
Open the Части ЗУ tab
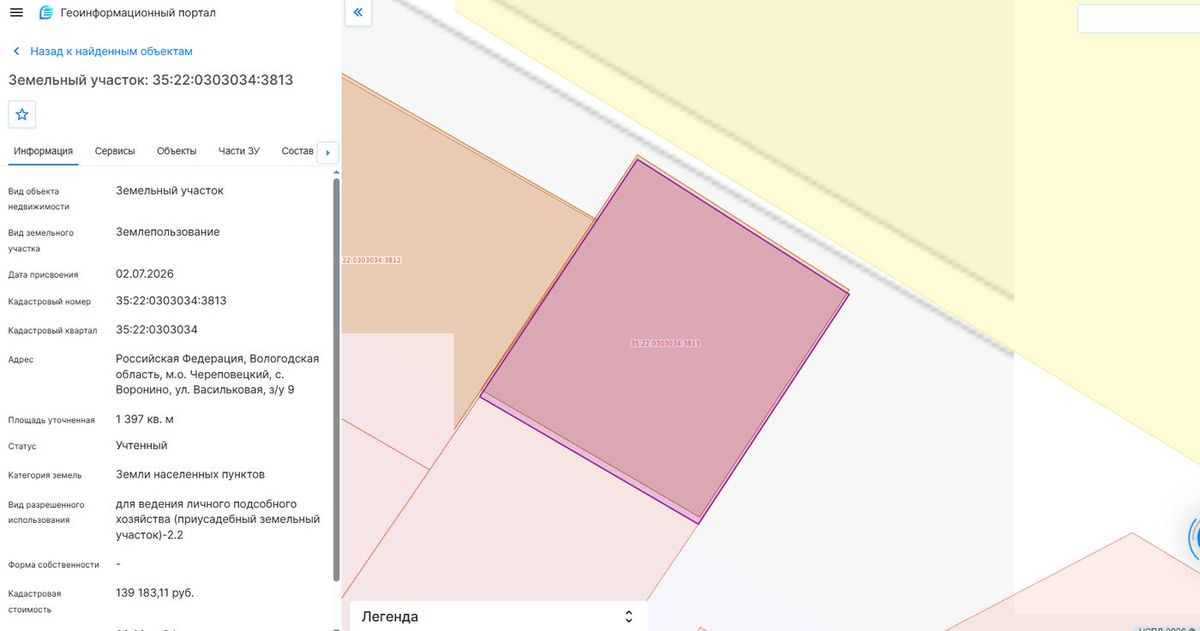(x=239, y=151)
